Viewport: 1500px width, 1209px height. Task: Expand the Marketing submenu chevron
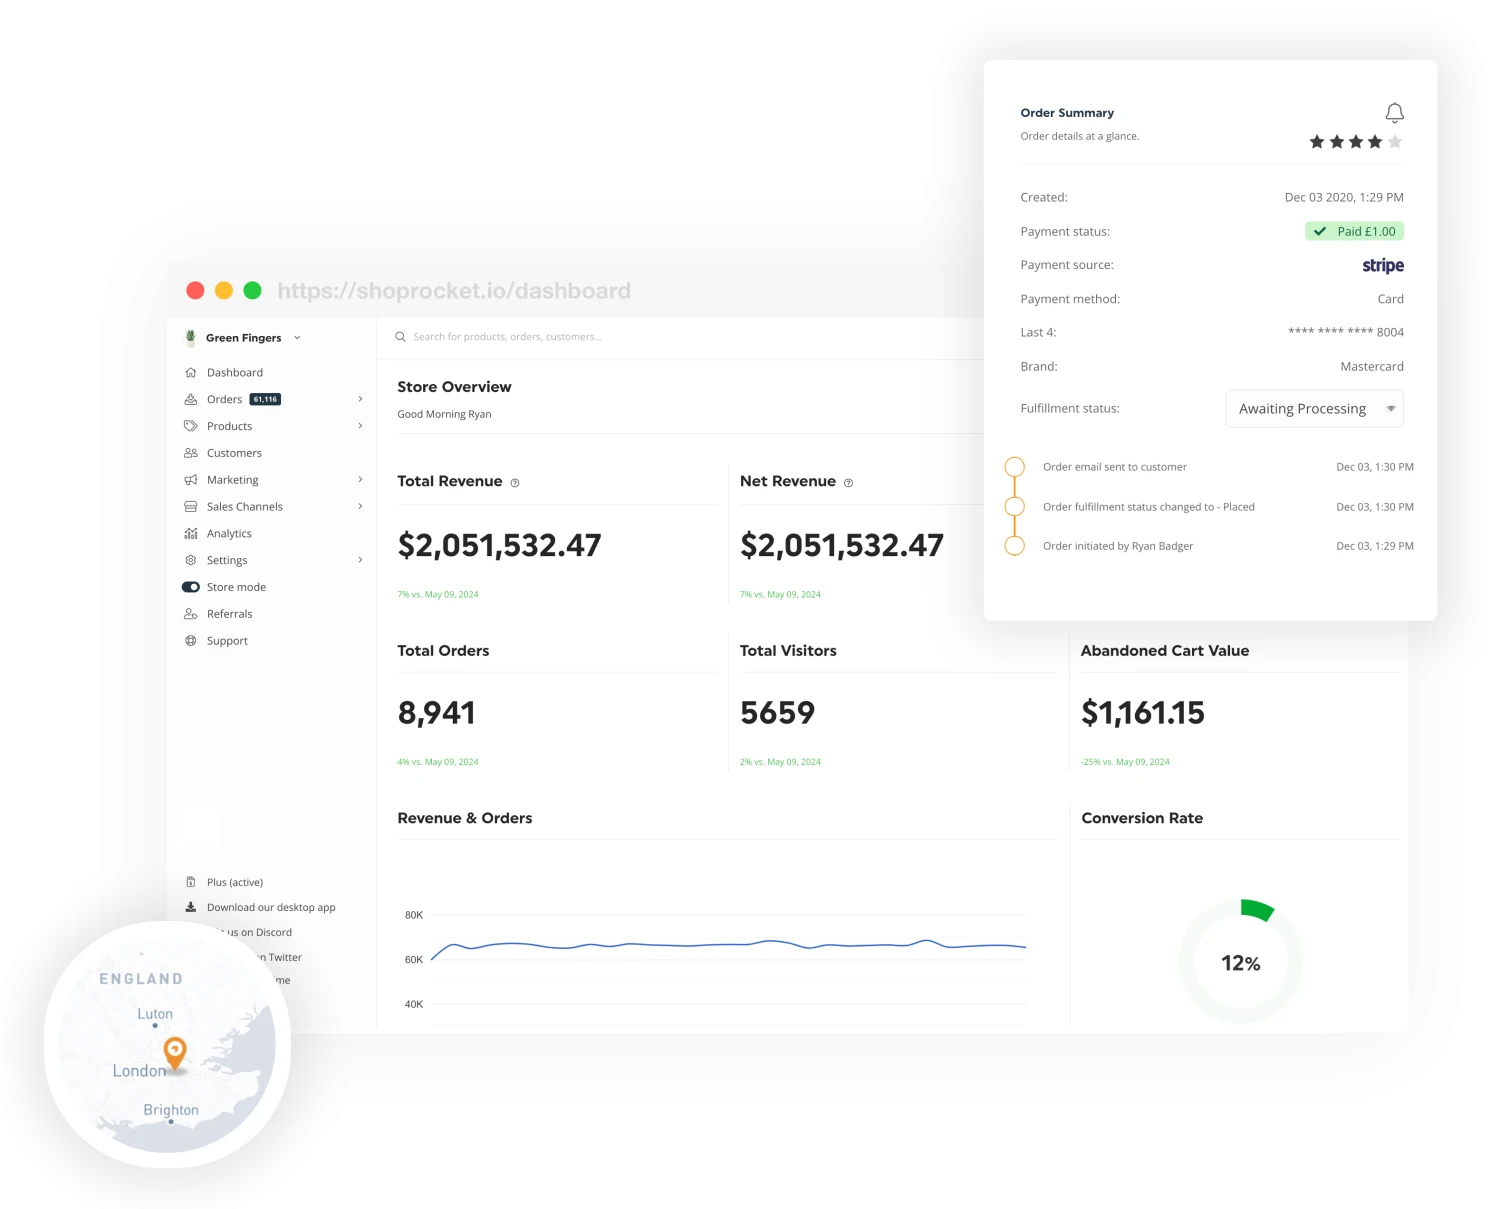click(360, 480)
